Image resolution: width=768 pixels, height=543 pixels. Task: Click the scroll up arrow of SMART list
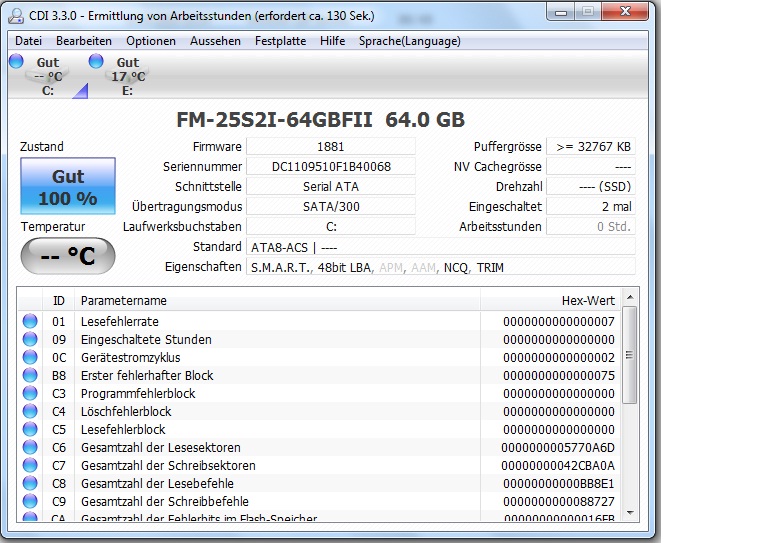pos(630,297)
